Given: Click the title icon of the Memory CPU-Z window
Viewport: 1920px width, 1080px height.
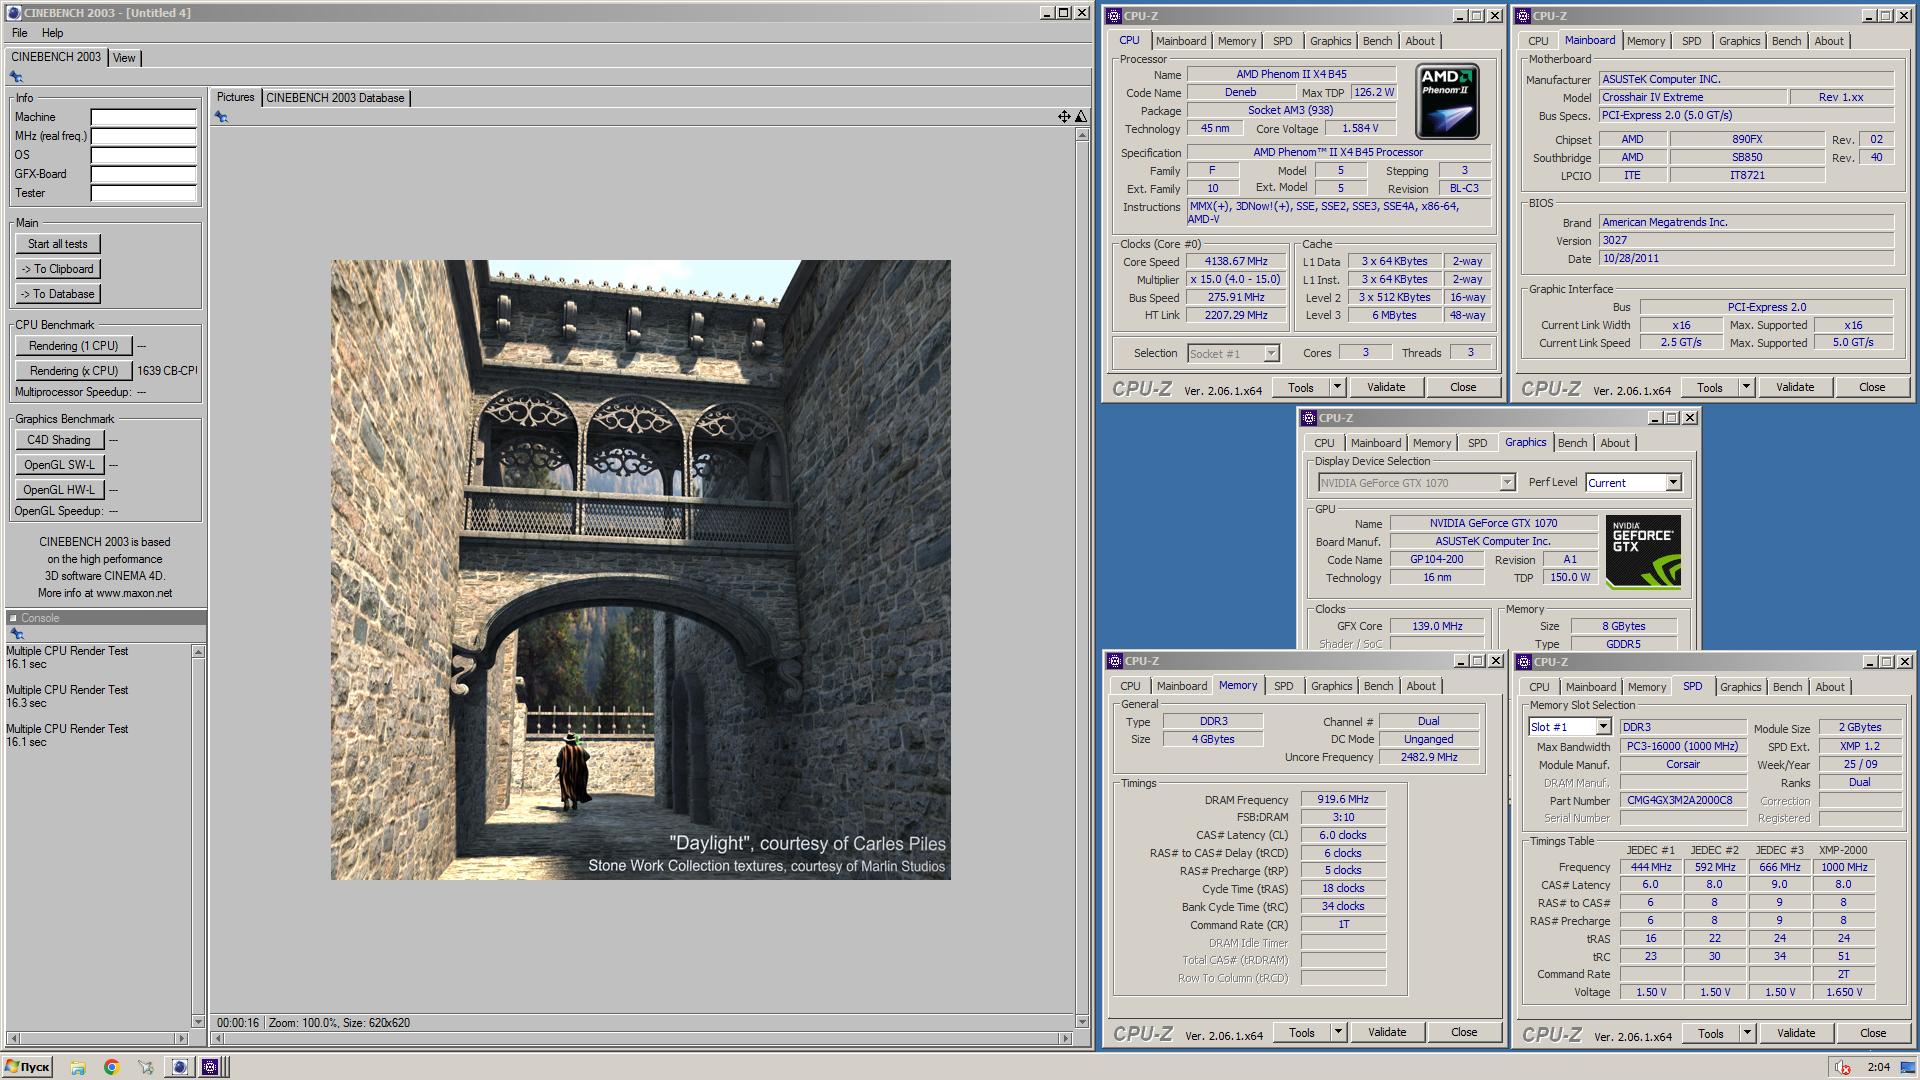Looking at the screenshot, I should pyautogui.click(x=1115, y=661).
